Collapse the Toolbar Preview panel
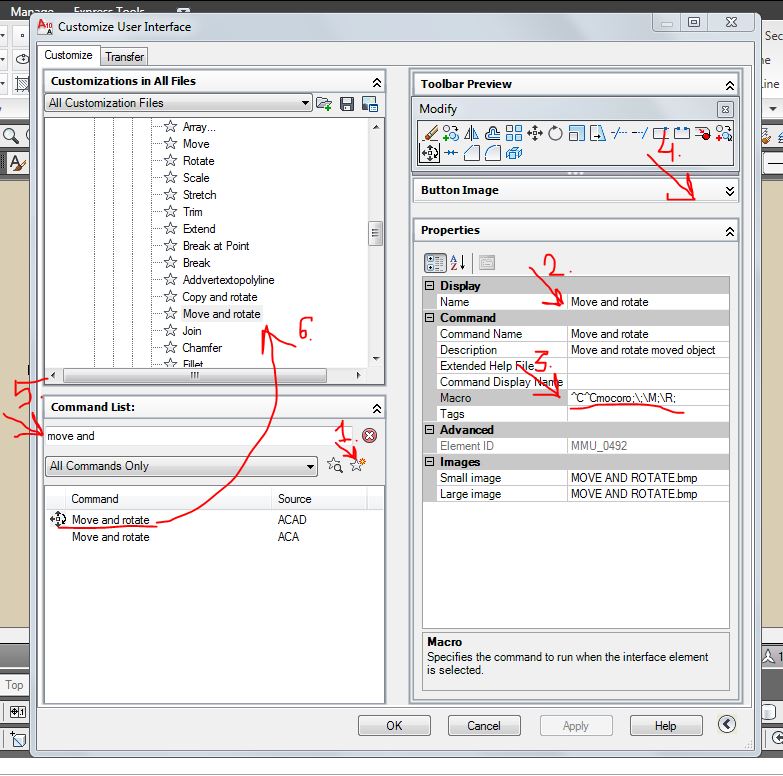The image size is (783, 776). click(x=730, y=85)
